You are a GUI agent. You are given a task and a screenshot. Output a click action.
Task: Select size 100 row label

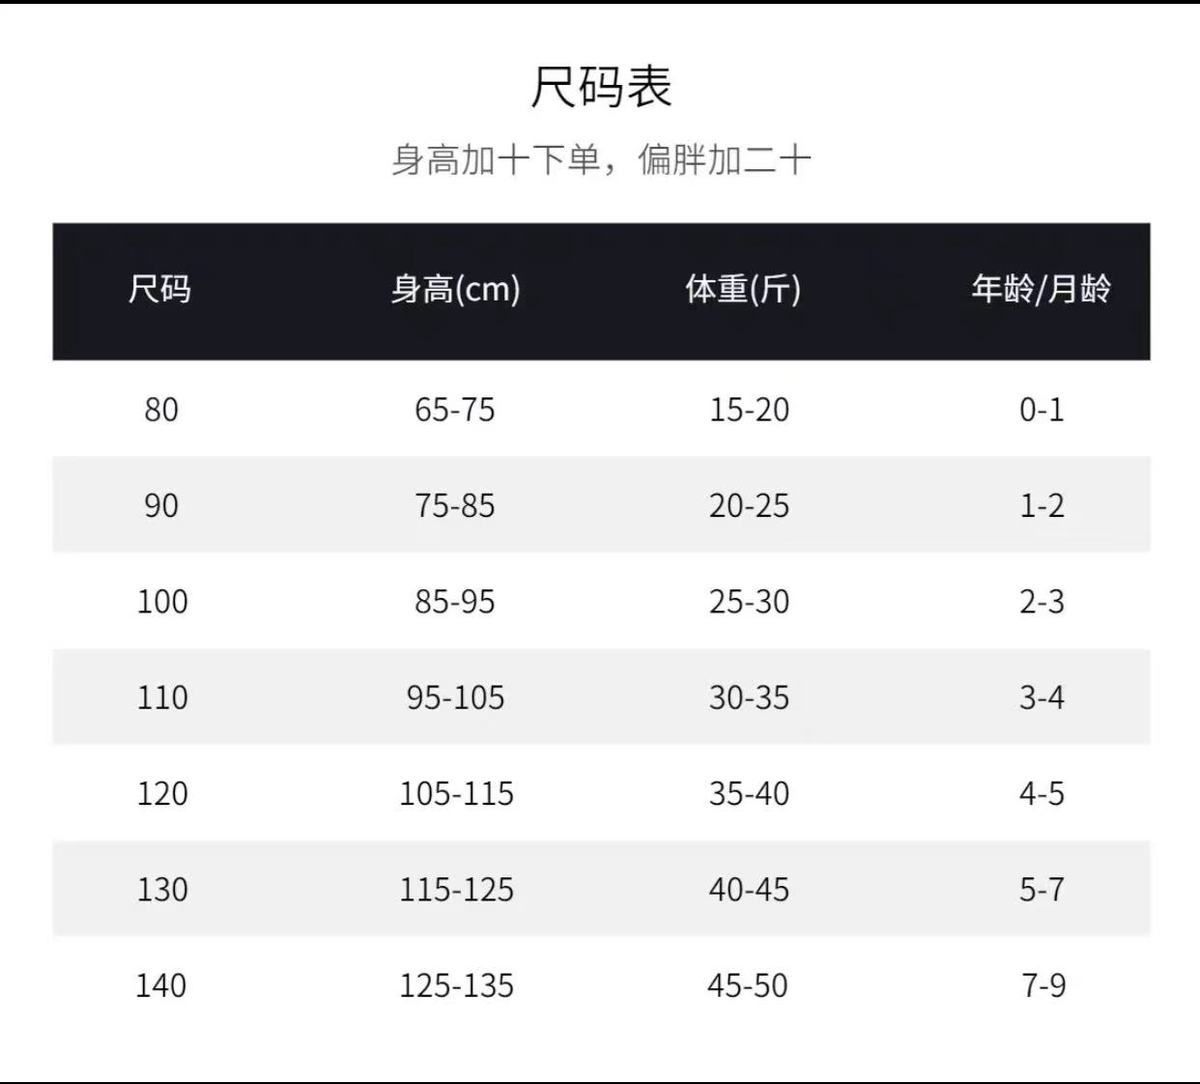[x=162, y=601]
